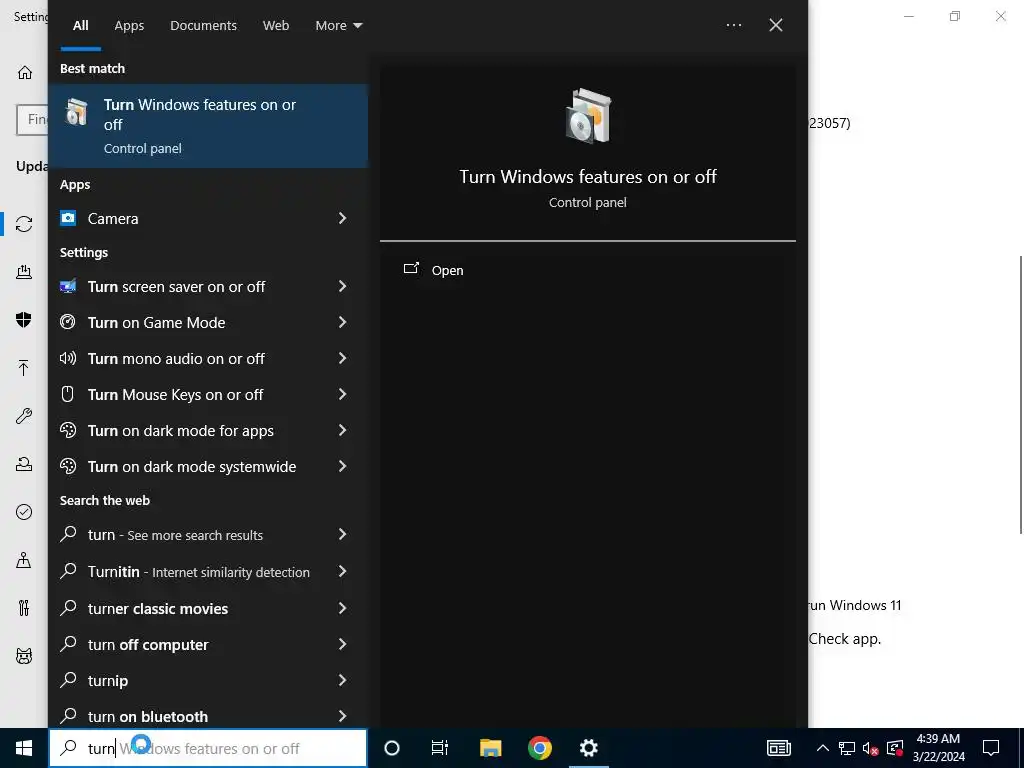Click the Settings 'Find a setting' search box
1024x768 pixels.
[33, 120]
